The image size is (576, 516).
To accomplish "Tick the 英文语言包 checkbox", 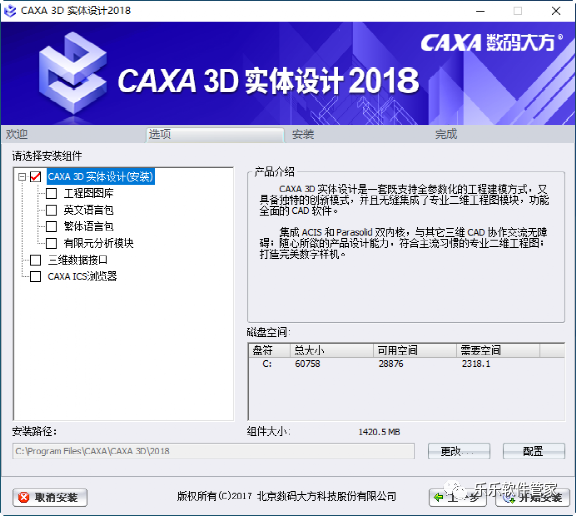I will [51, 210].
